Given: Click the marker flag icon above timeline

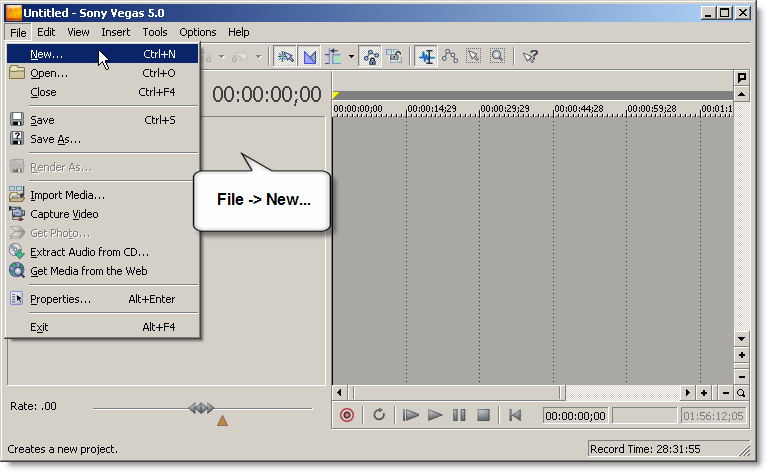Looking at the screenshot, I should click(742, 77).
